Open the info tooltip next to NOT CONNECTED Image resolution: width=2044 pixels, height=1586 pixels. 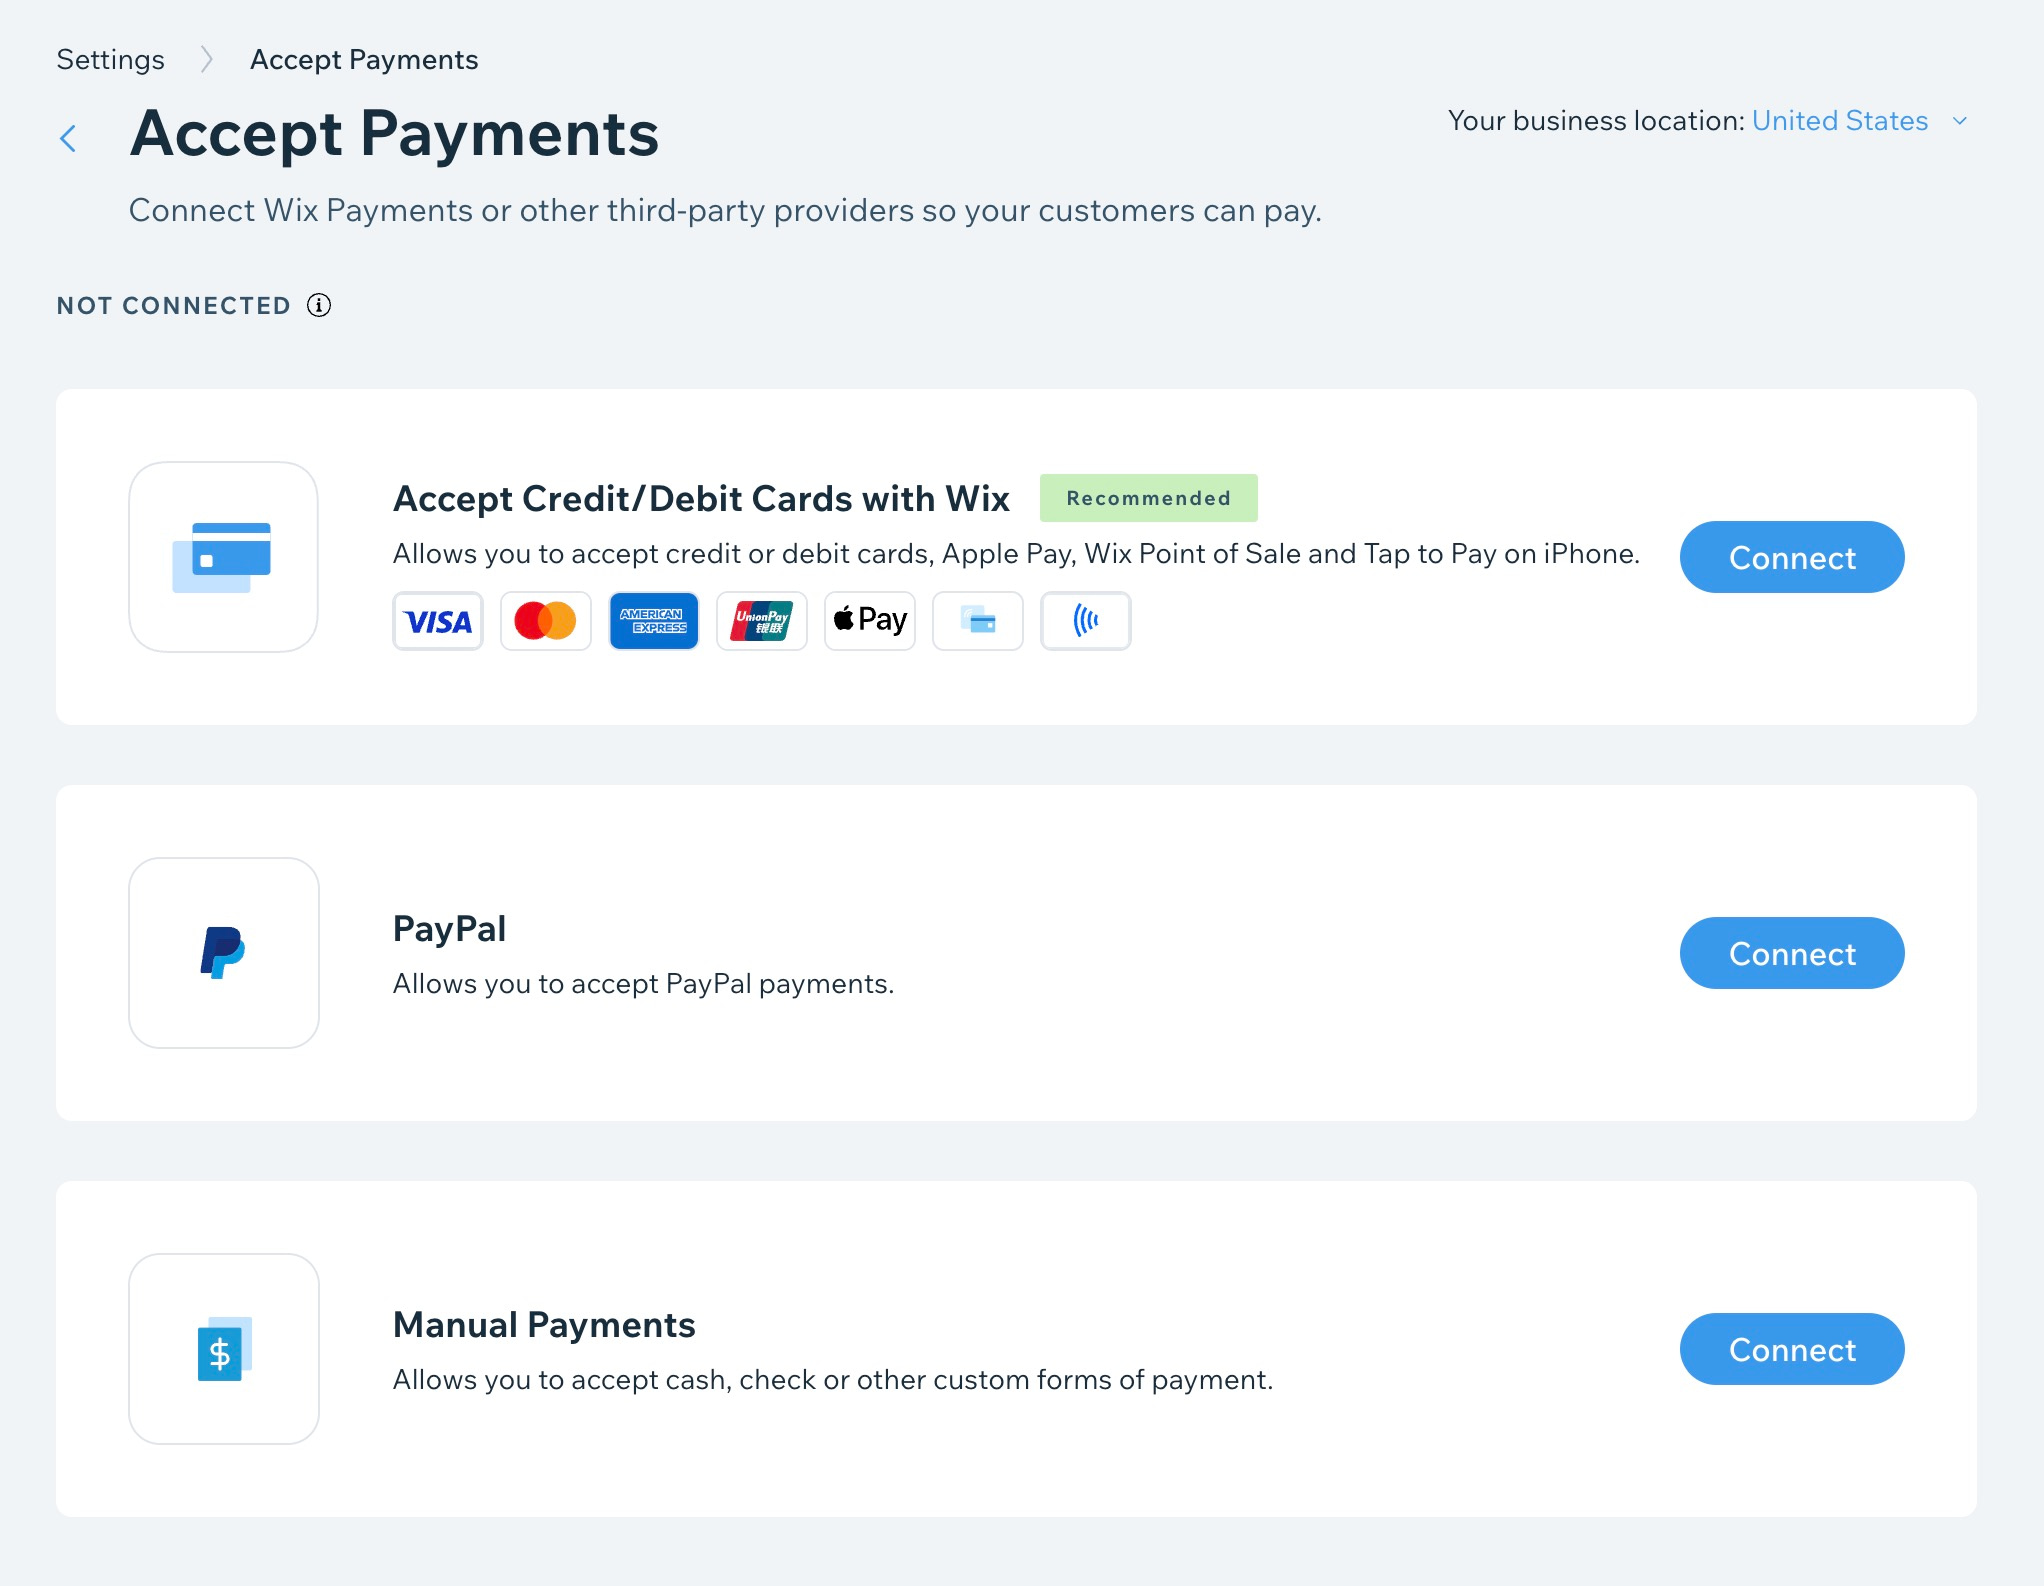pos(318,305)
